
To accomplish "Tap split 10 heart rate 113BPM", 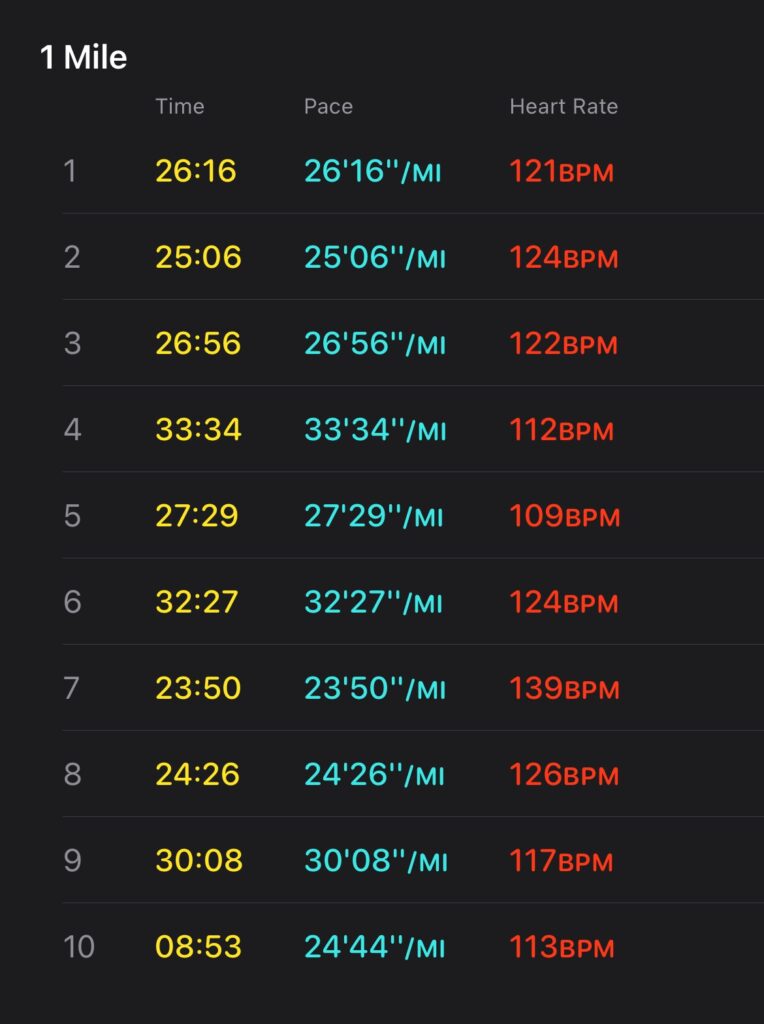I will tap(562, 947).
